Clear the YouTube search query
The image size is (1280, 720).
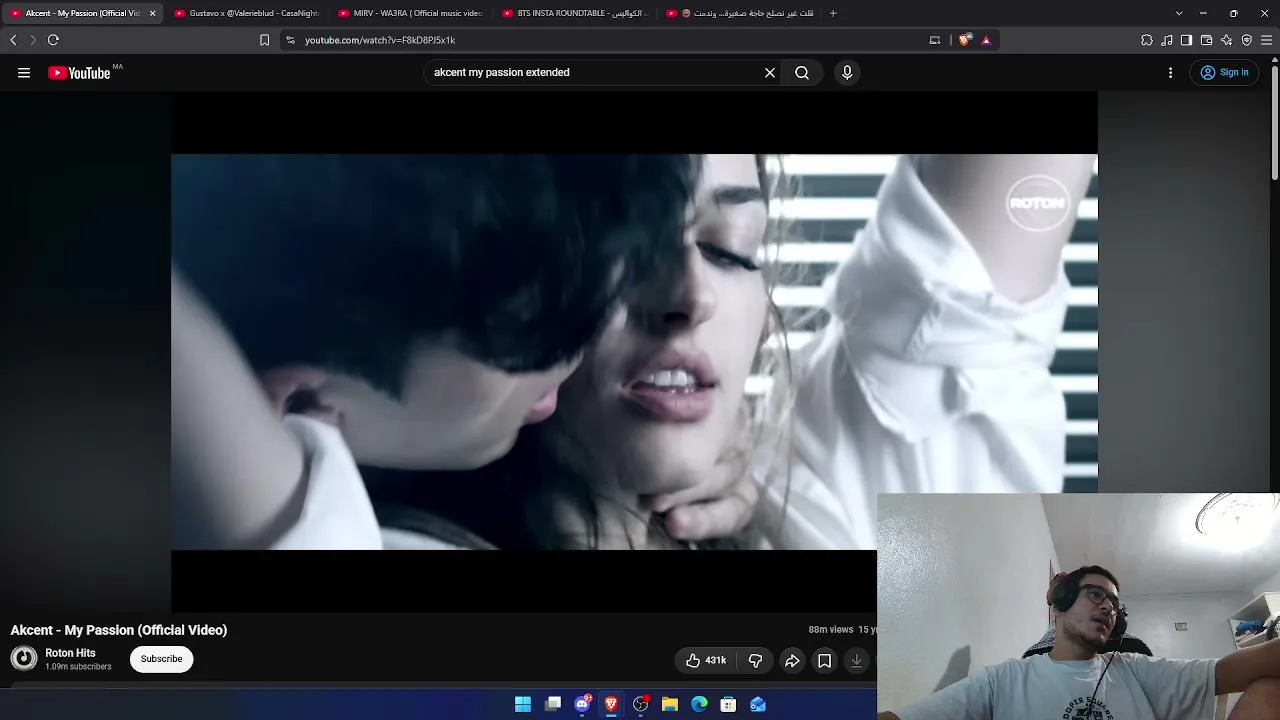pyautogui.click(x=770, y=72)
